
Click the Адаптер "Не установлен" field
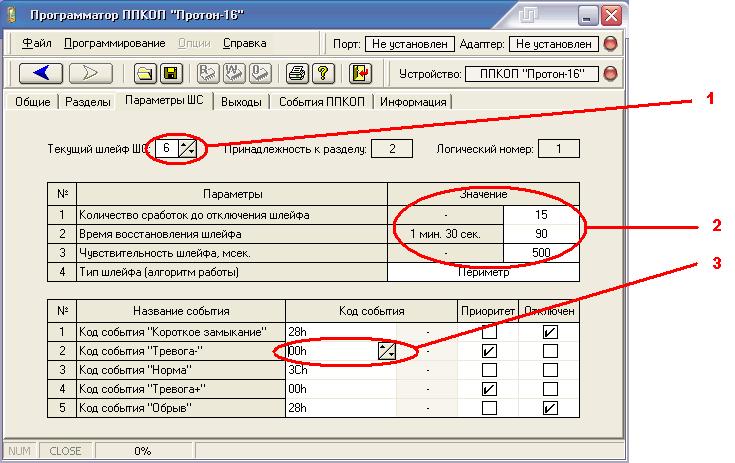(x=554, y=44)
